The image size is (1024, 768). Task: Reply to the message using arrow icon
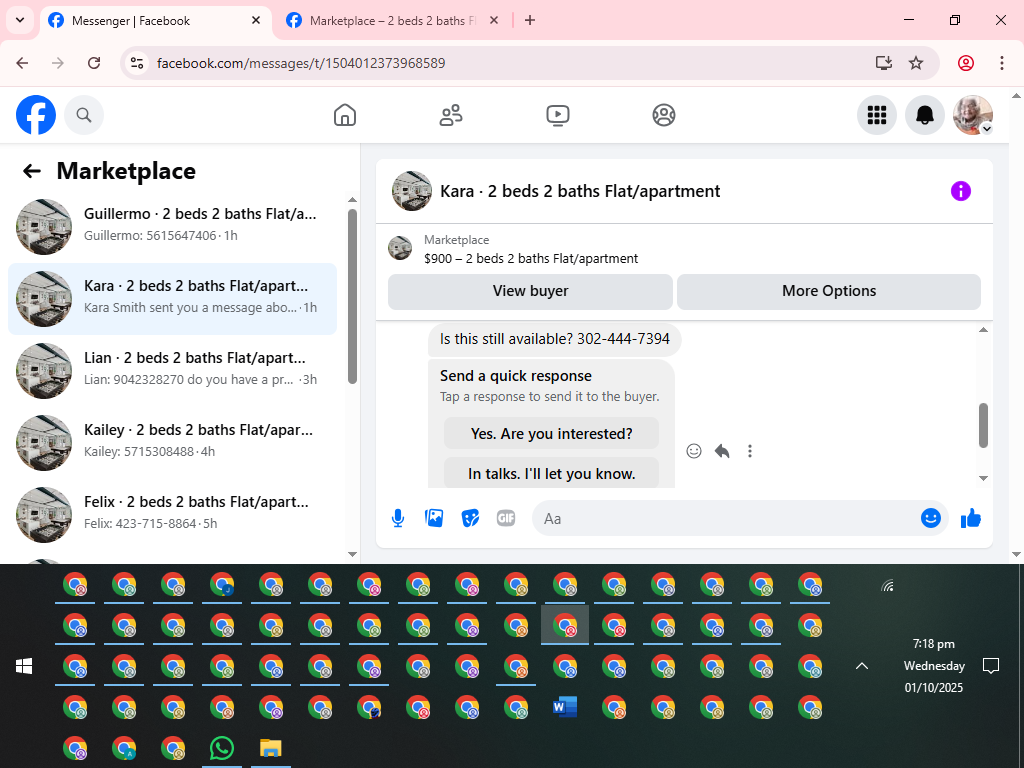722,451
